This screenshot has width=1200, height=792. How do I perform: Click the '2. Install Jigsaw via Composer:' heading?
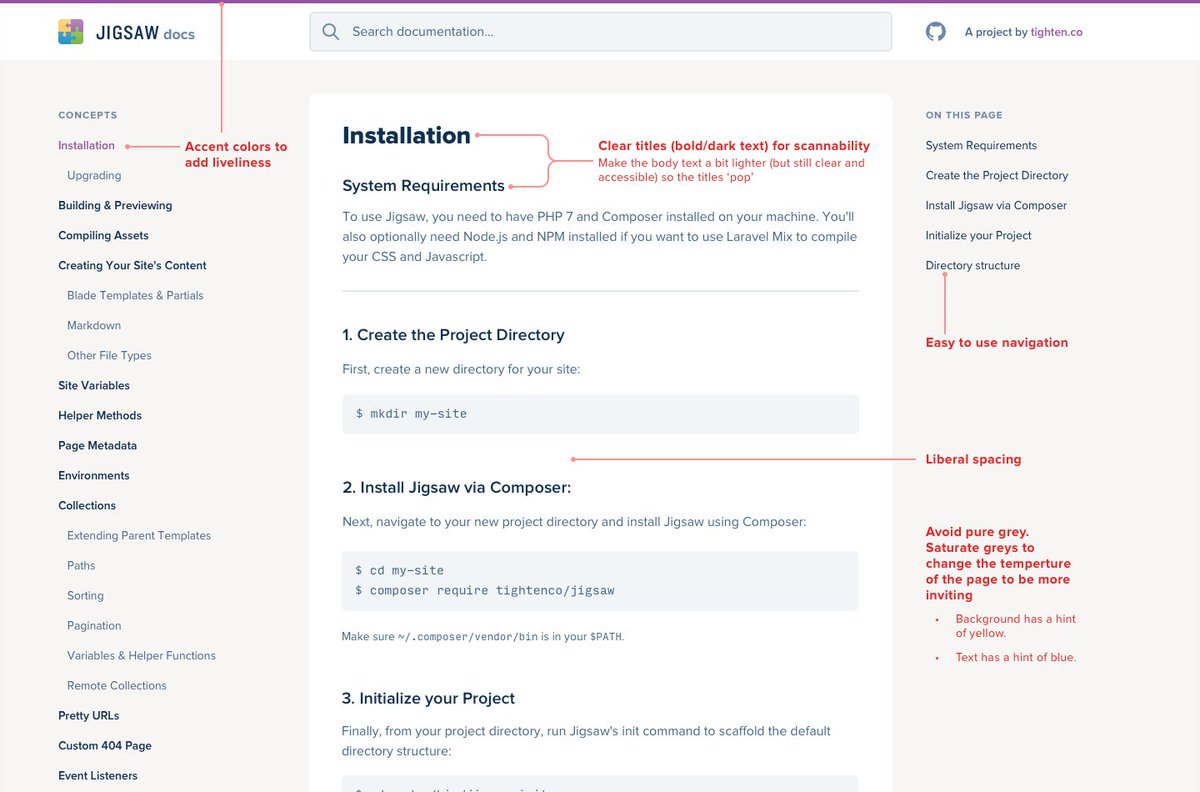coord(456,488)
